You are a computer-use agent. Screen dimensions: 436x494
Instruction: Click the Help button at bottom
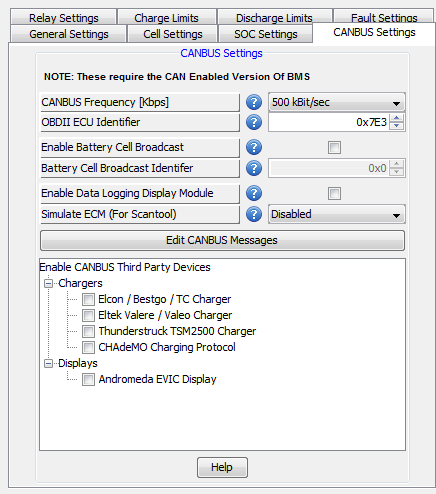[x=222, y=467]
